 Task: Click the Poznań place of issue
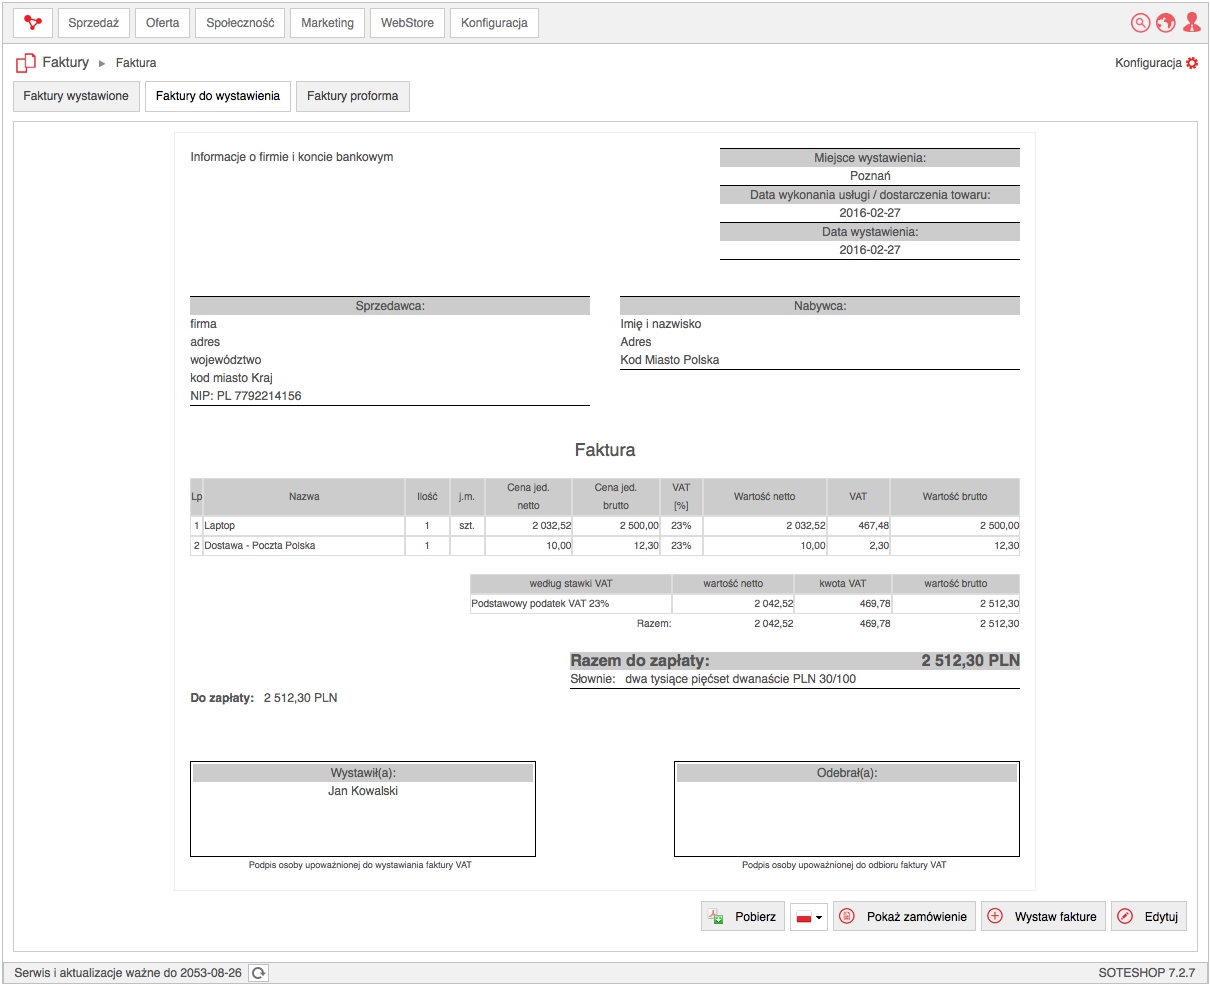870,176
